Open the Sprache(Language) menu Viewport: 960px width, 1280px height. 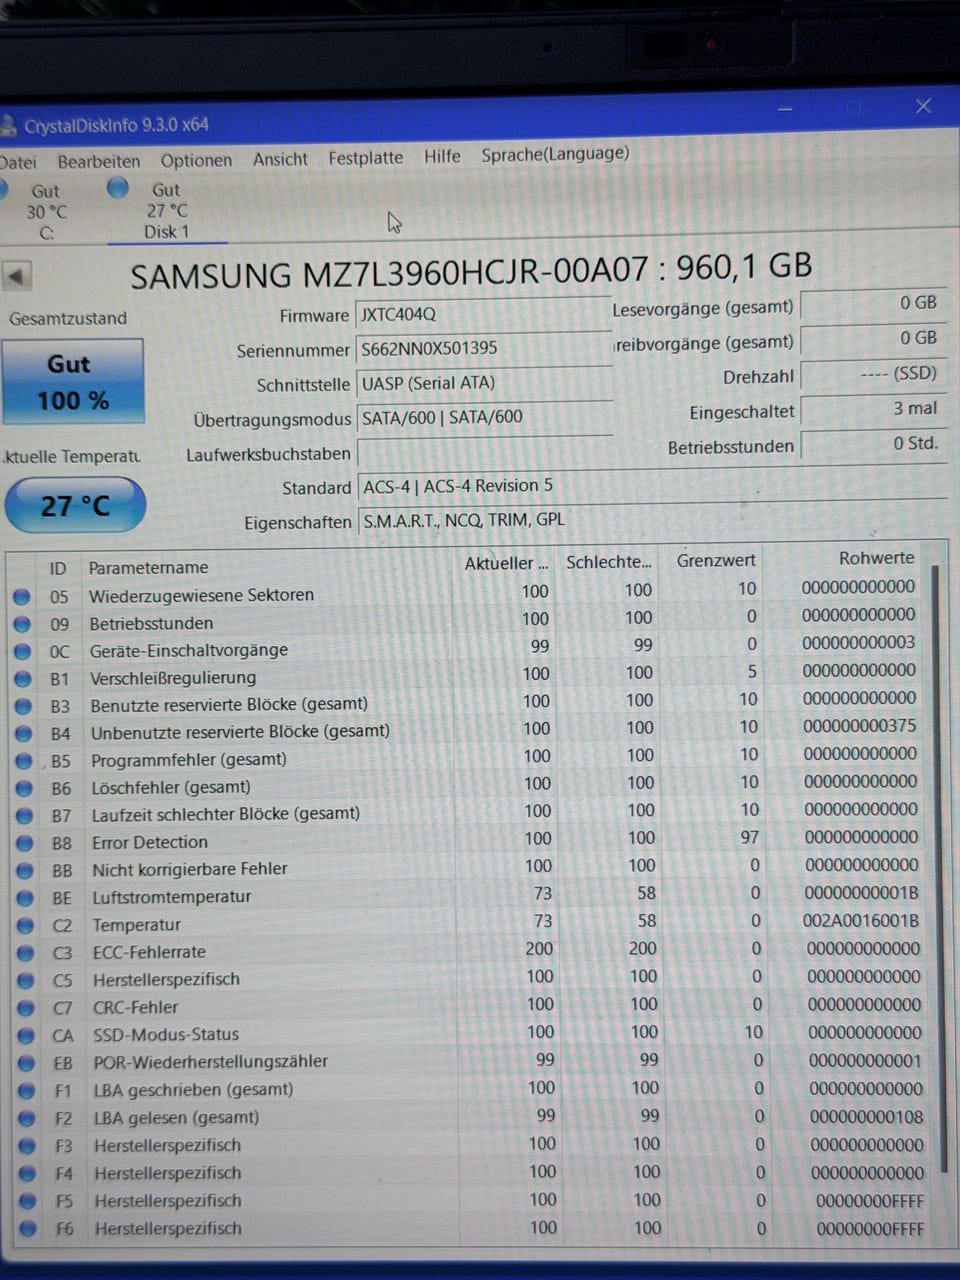tap(555, 154)
